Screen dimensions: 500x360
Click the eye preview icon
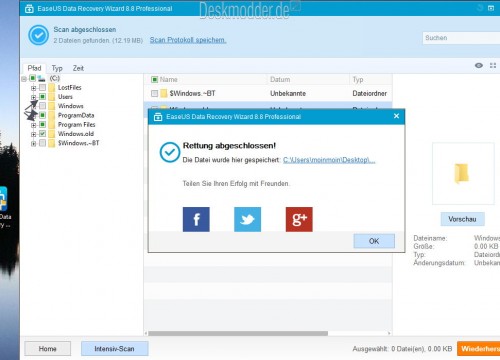479,65
